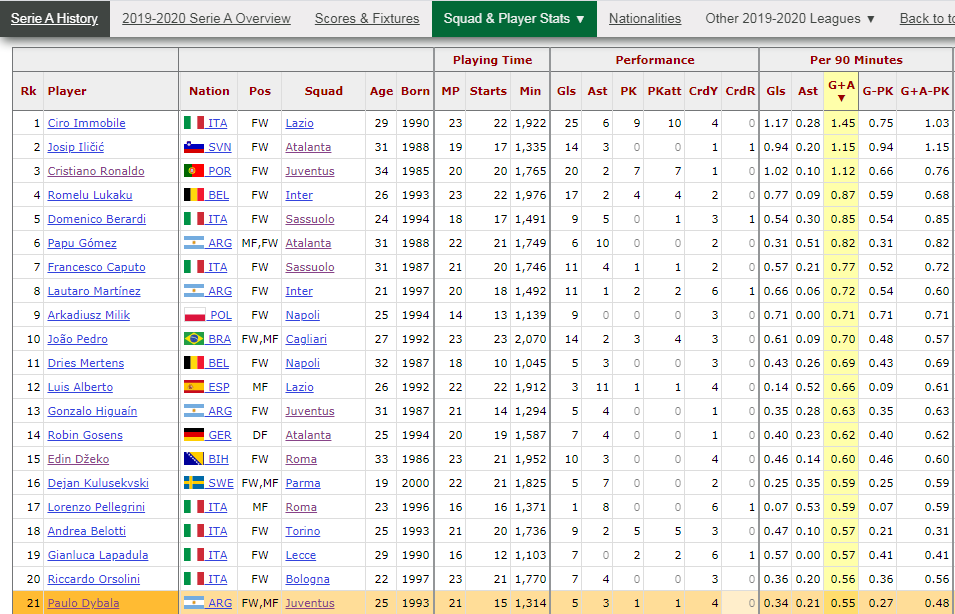Go to Scores & Fixtures tab
The image size is (955, 614).
coord(367,18)
